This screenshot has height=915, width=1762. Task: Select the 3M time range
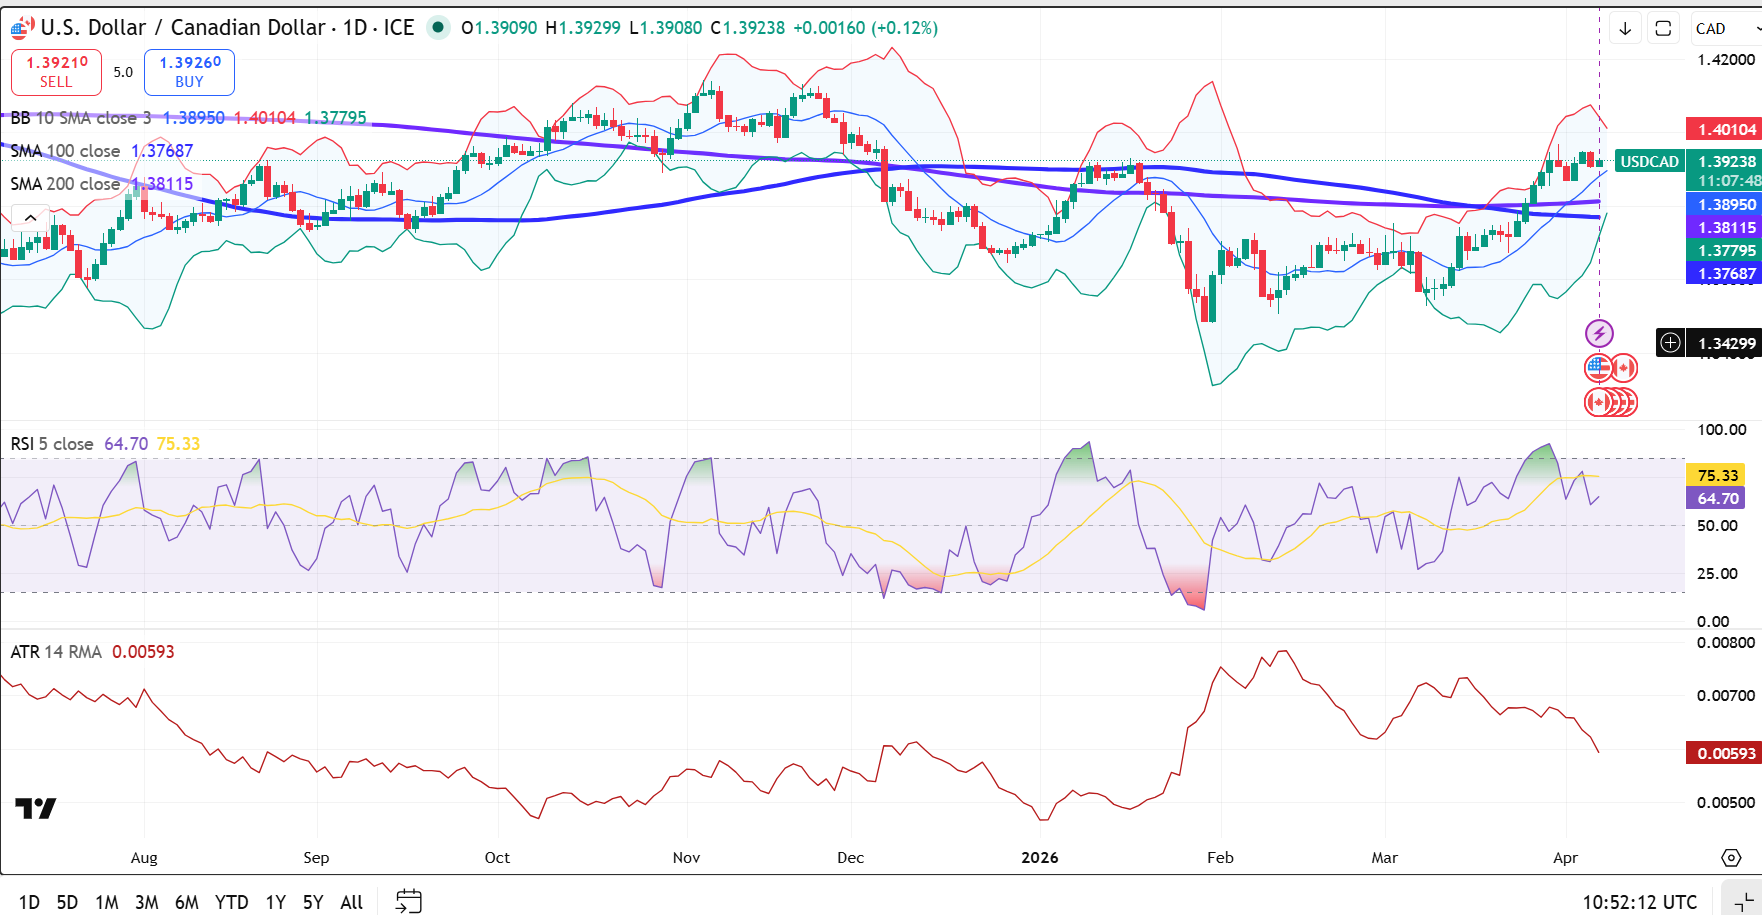(x=146, y=902)
